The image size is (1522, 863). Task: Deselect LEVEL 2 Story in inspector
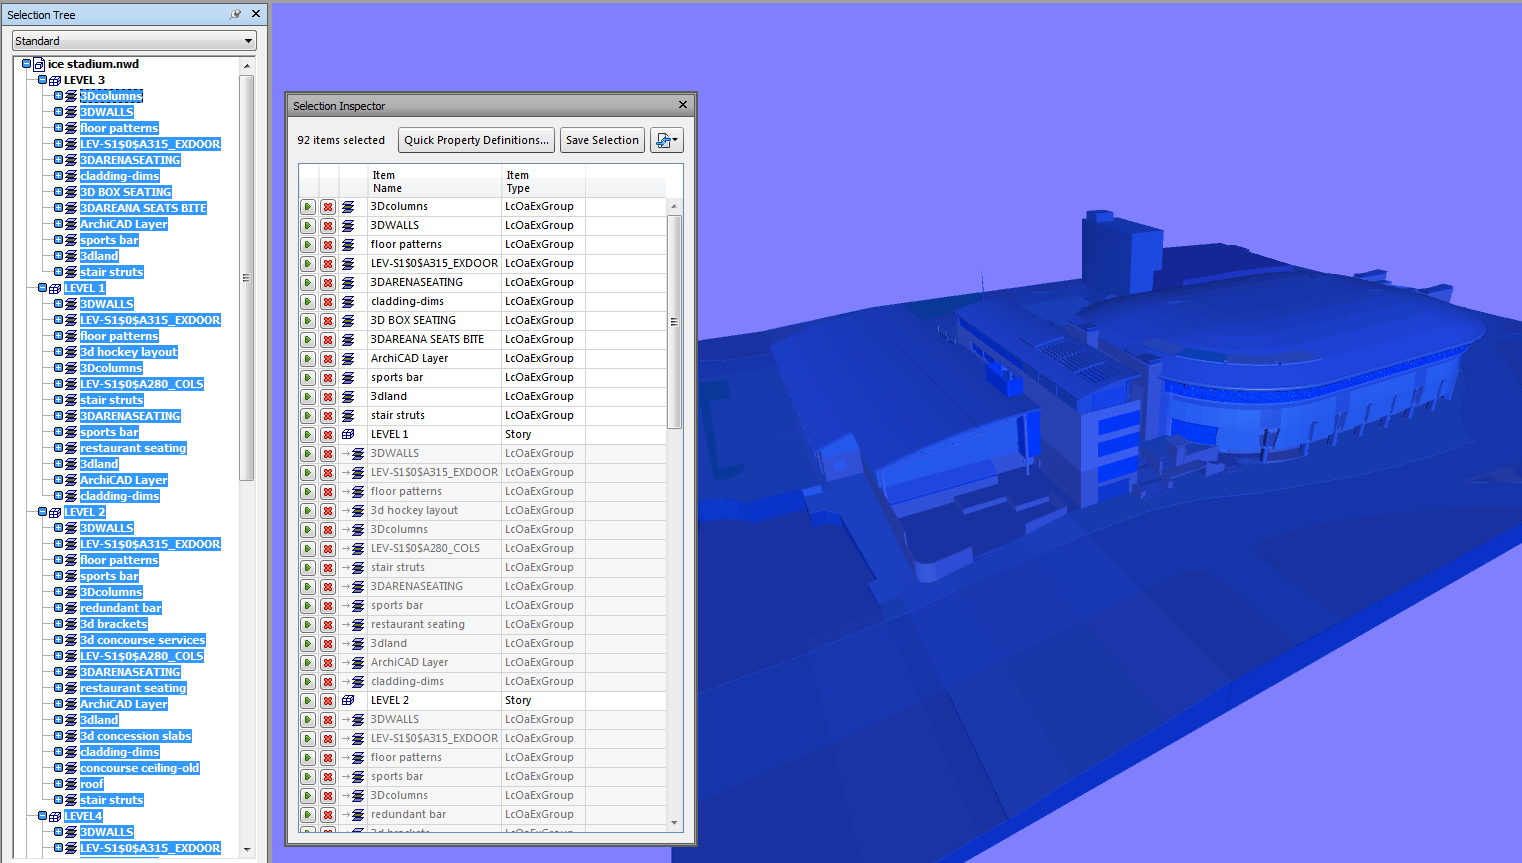pyautogui.click(x=327, y=701)
